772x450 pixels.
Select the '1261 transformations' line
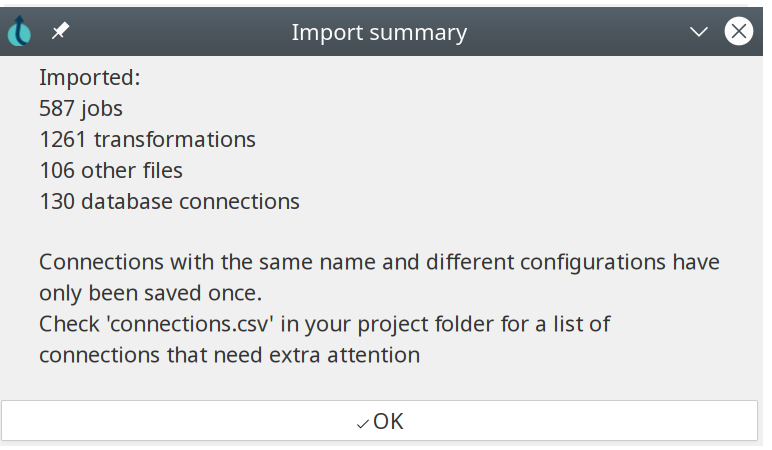[147, 139]
